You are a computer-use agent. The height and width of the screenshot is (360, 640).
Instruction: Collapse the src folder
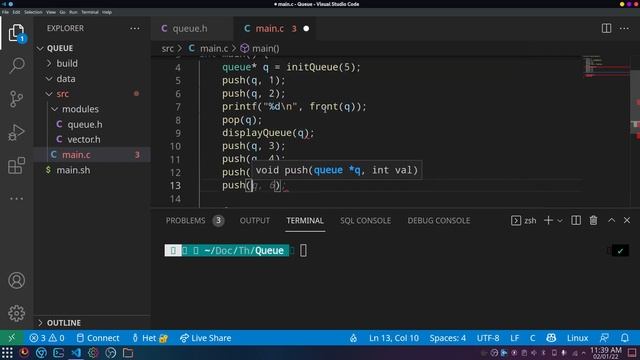pyautogui.click(x=92, y=94)
